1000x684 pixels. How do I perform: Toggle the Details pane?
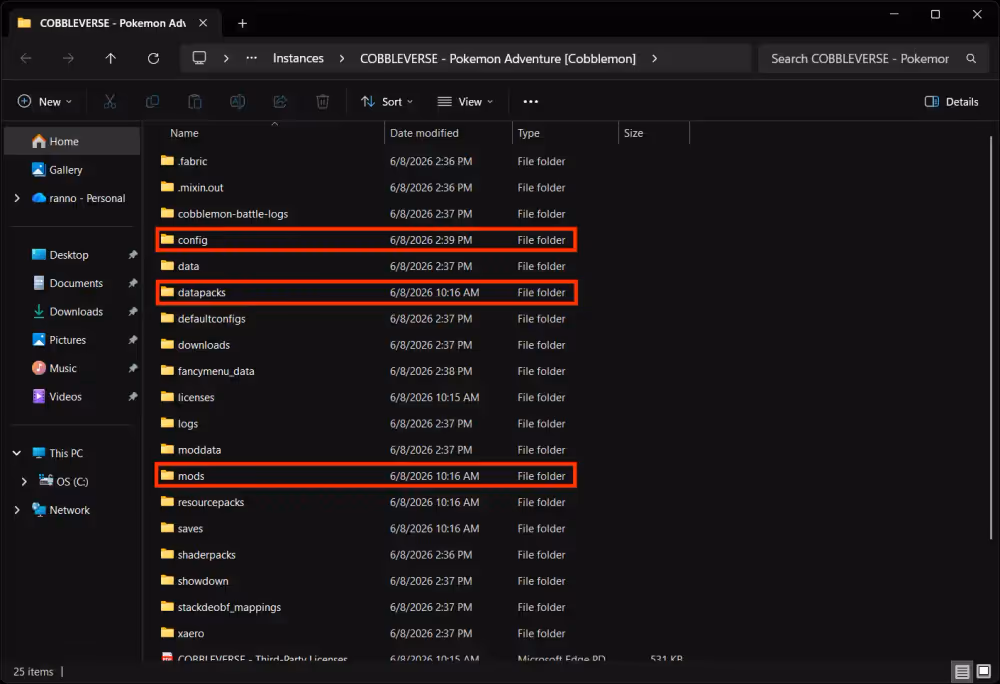[x=952, y=101]
